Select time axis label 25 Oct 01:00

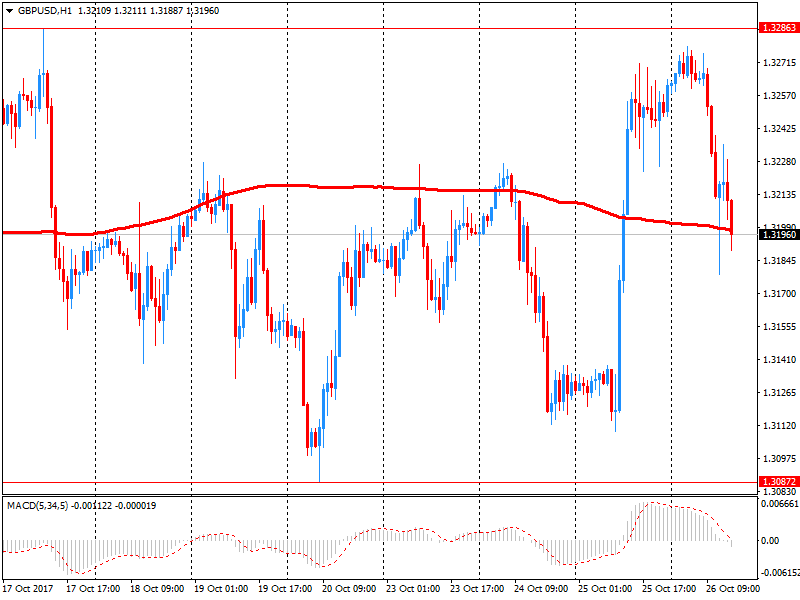(x=605, y=588)
